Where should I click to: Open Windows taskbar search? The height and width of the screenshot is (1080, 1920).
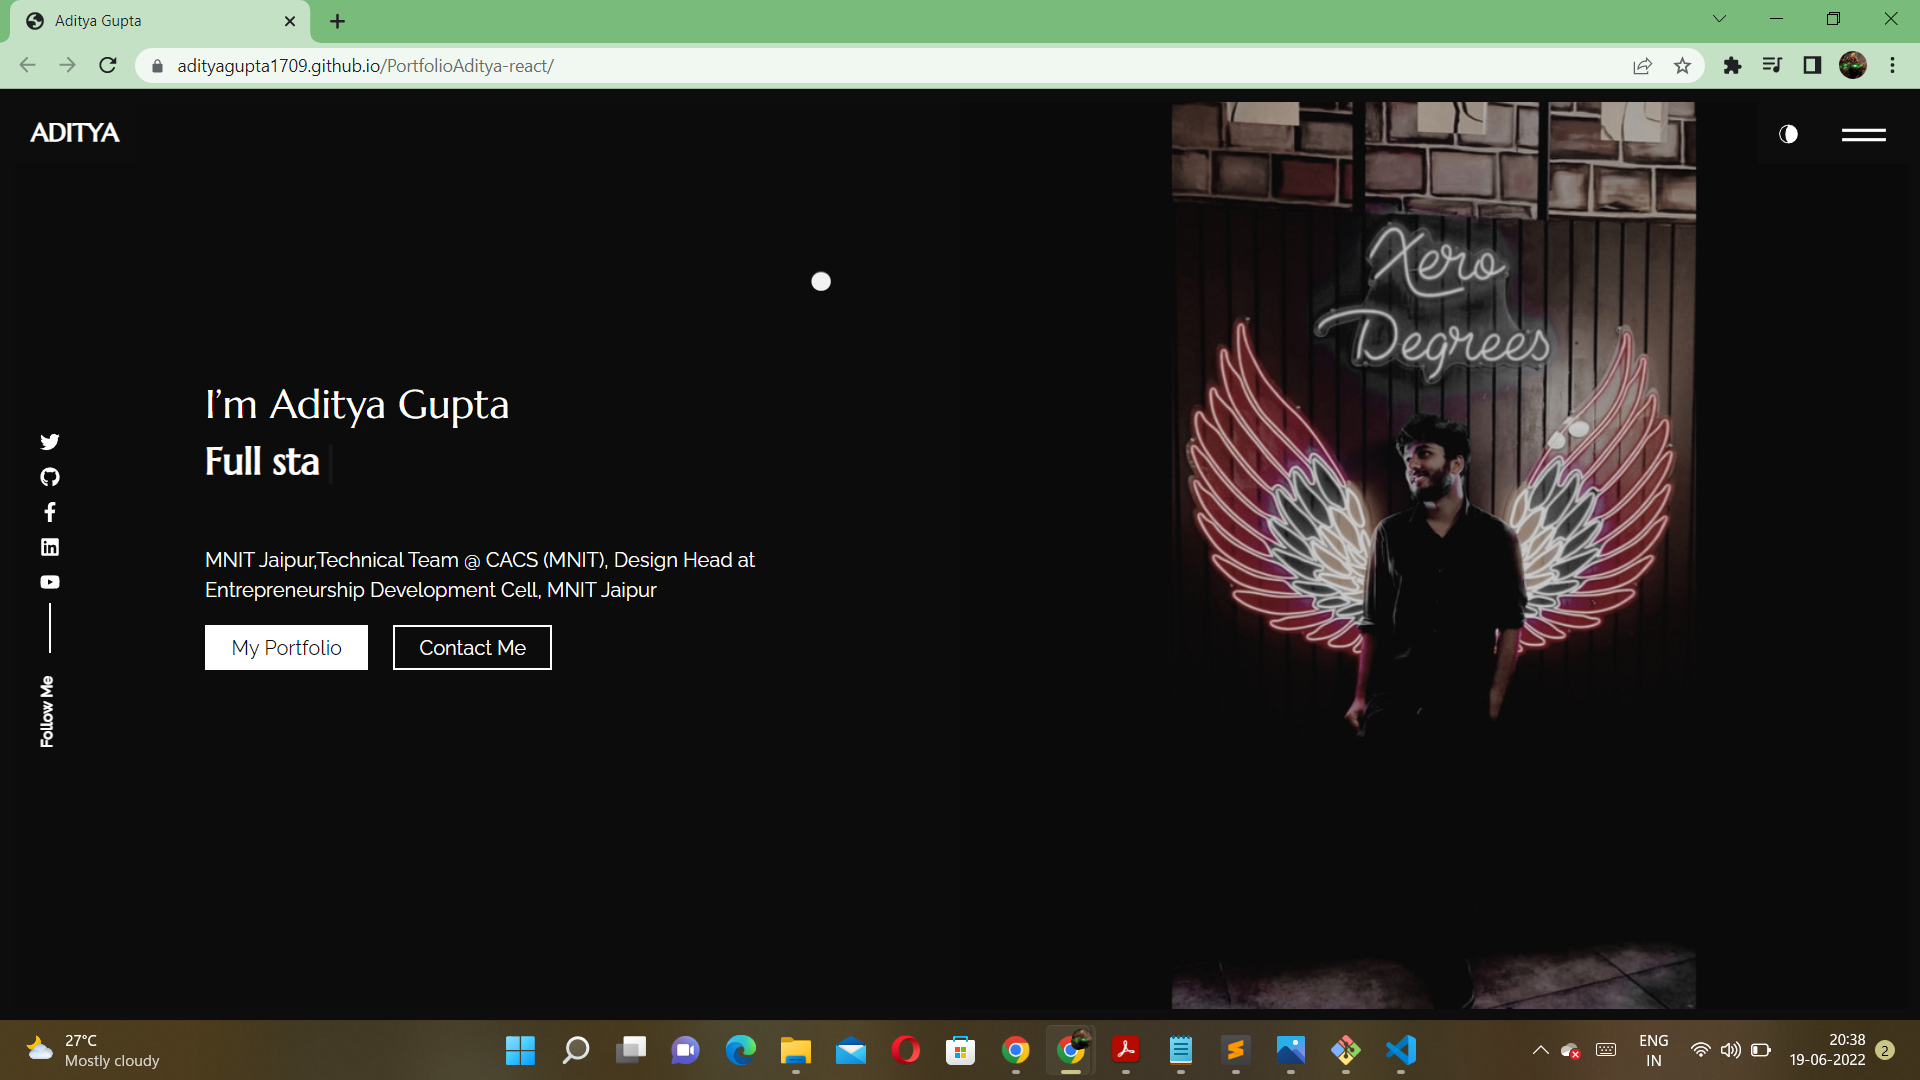click(576, 1050)
